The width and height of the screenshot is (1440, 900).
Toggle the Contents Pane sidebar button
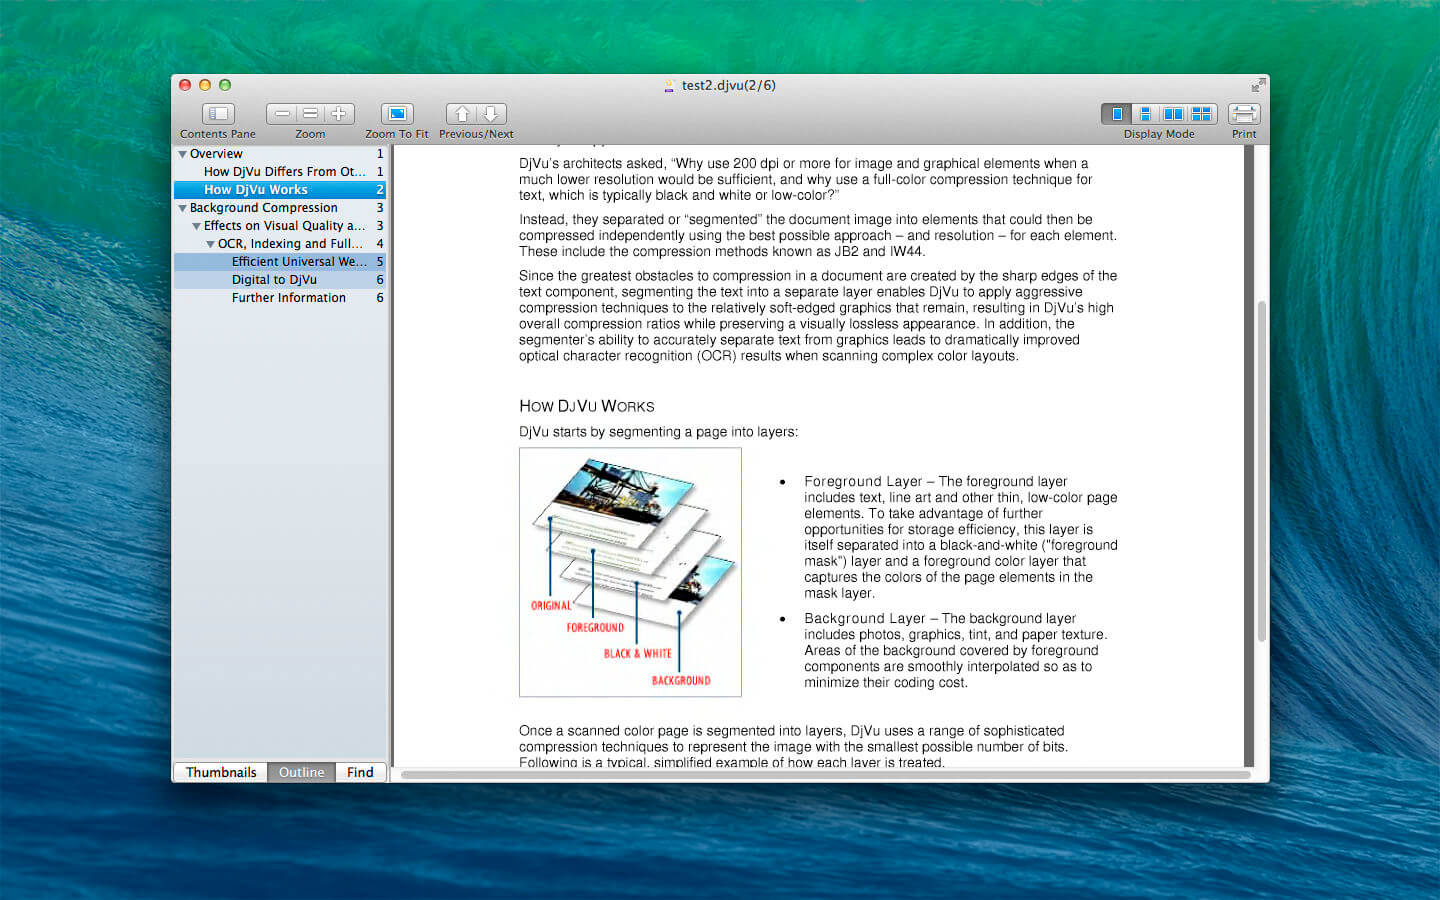pos(218,114)
